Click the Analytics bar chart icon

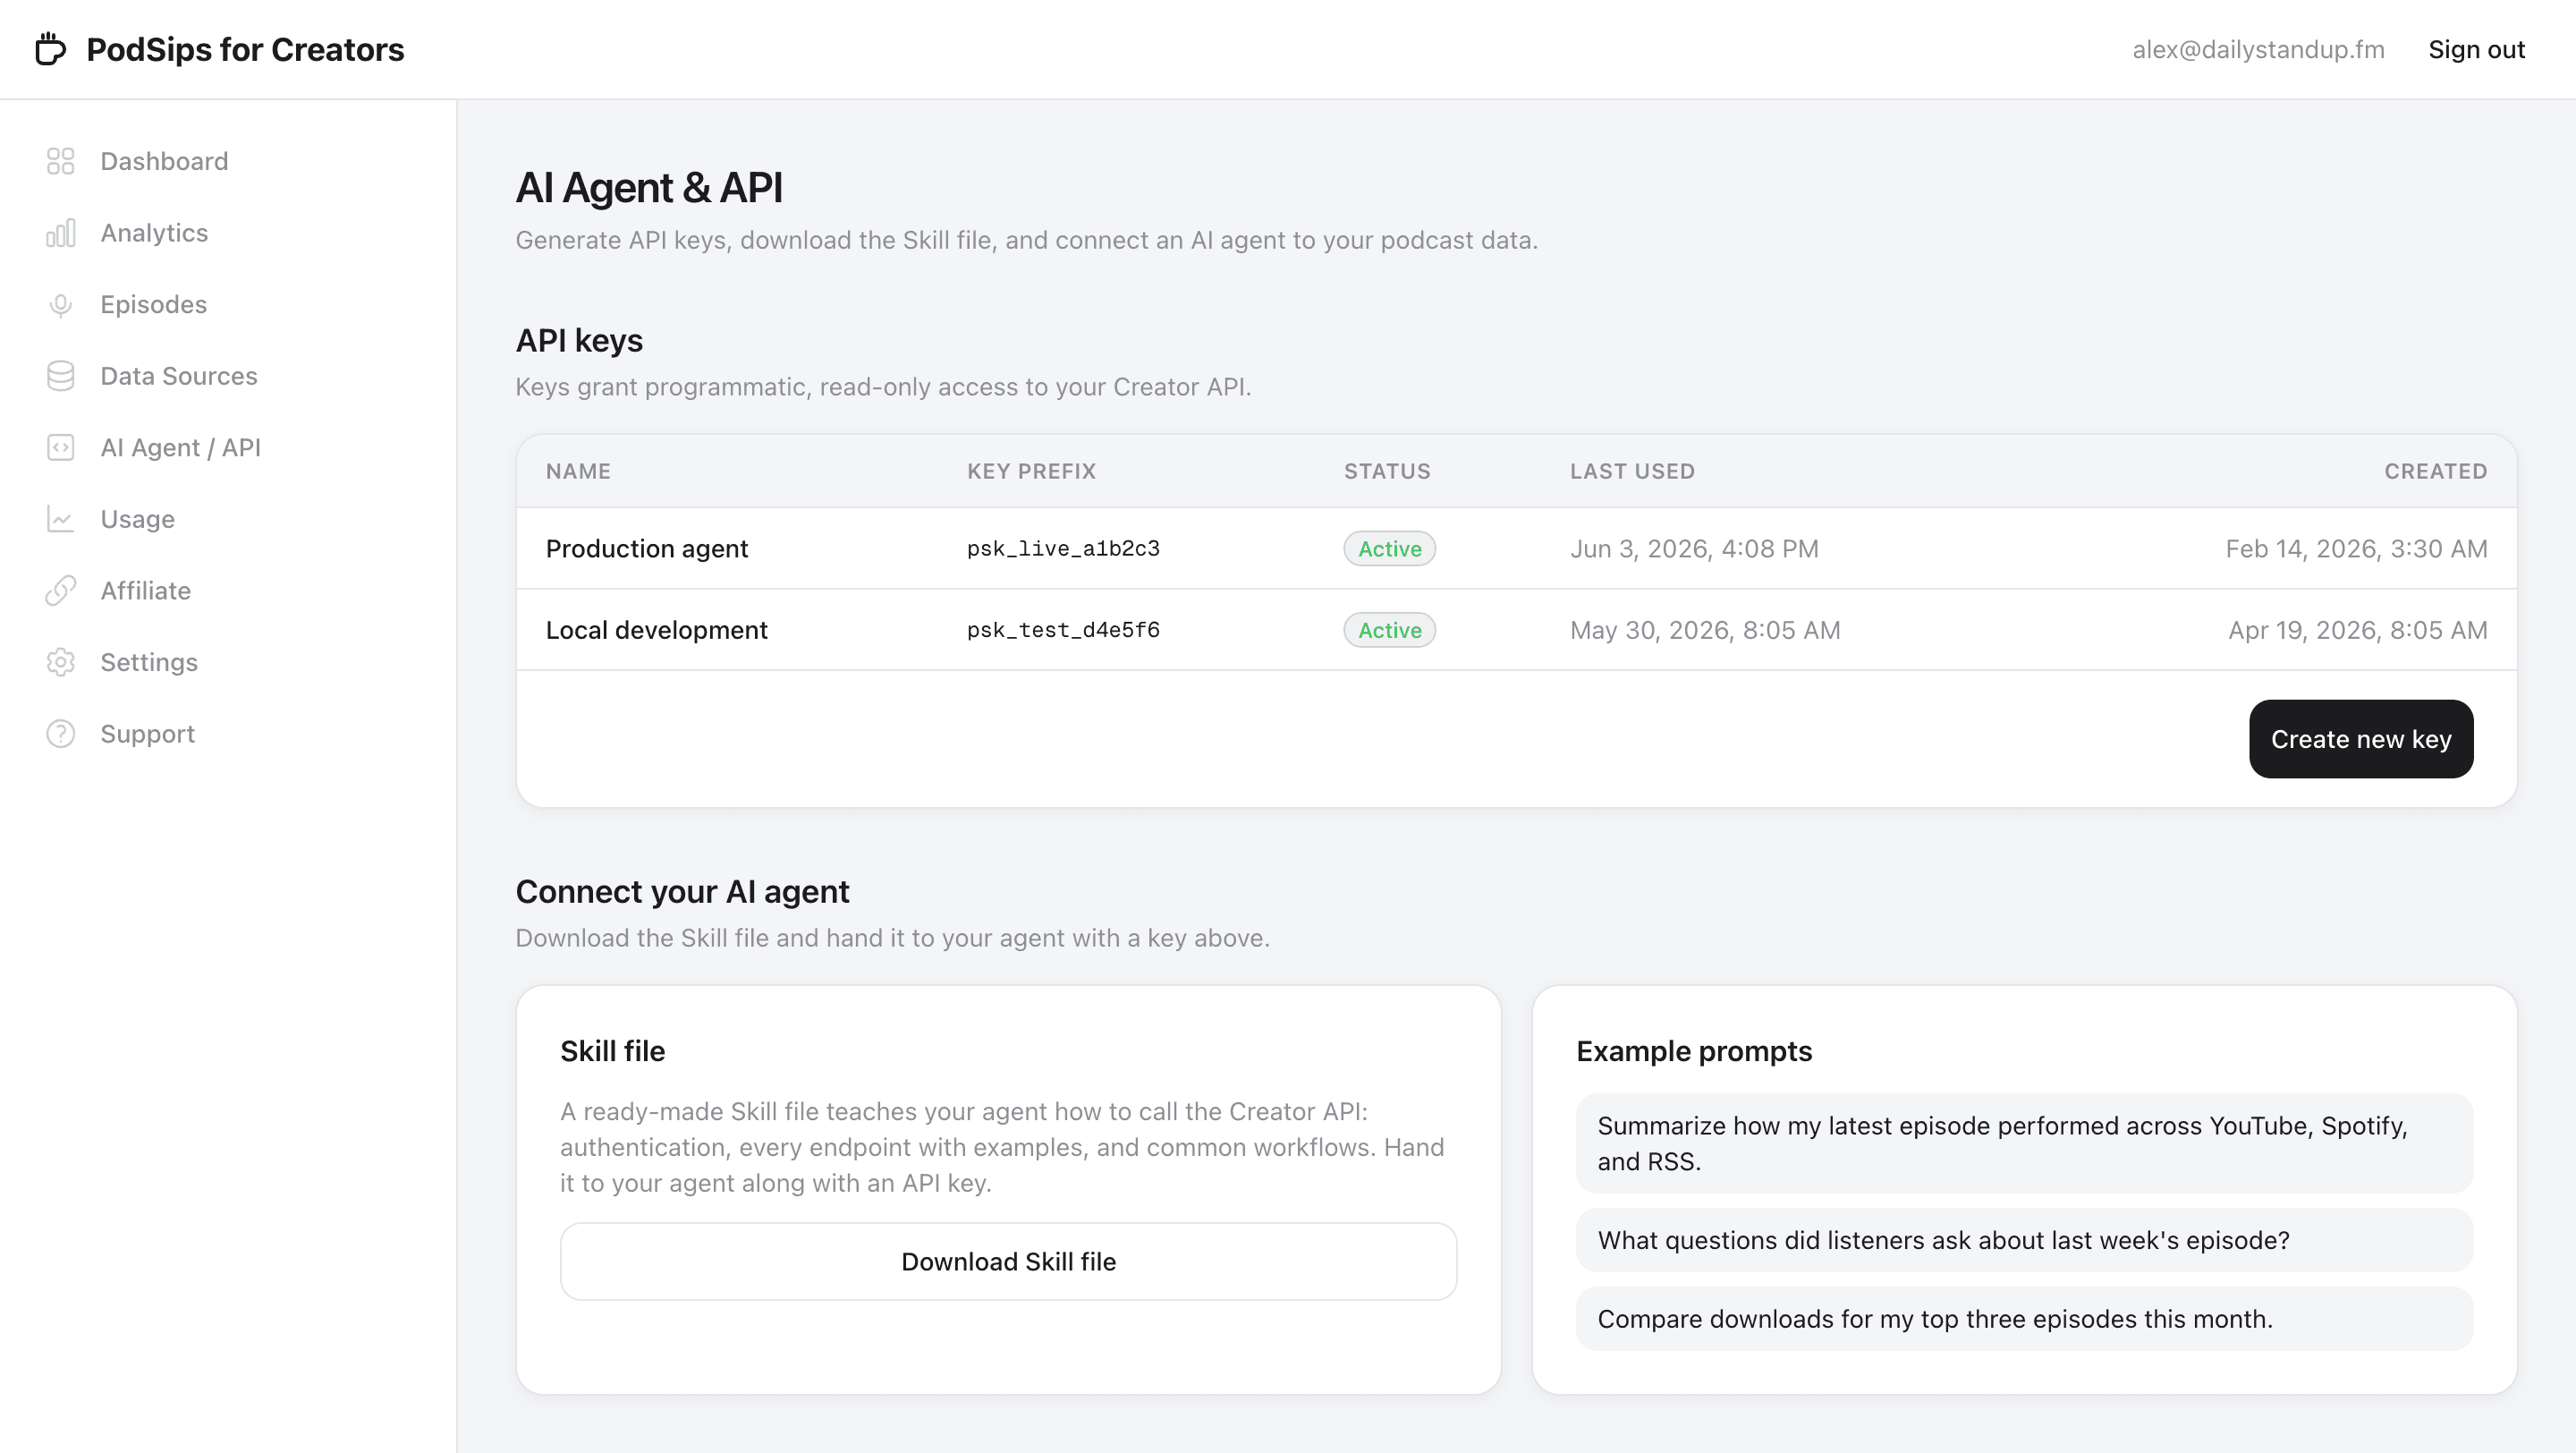[60, 233]
